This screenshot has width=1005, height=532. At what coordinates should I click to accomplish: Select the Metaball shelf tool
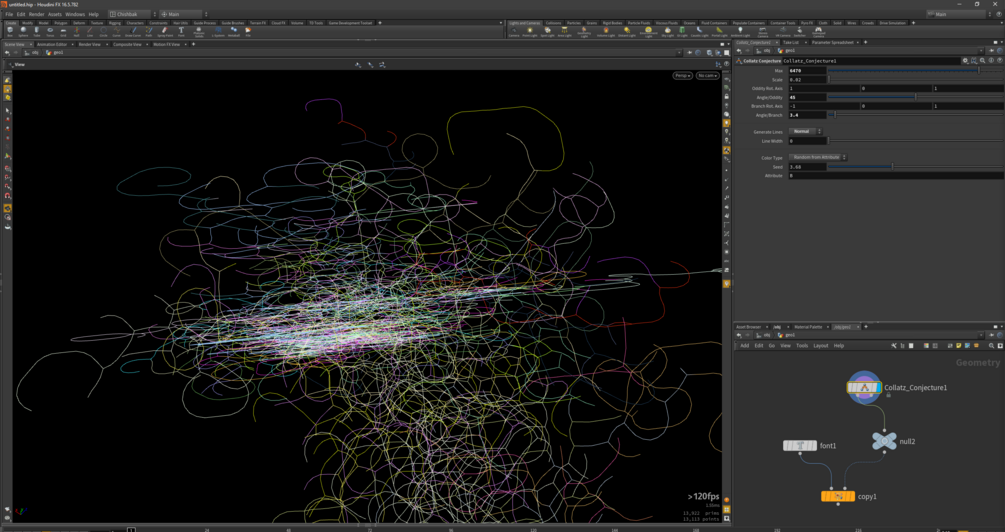click(x=234, y=31)
